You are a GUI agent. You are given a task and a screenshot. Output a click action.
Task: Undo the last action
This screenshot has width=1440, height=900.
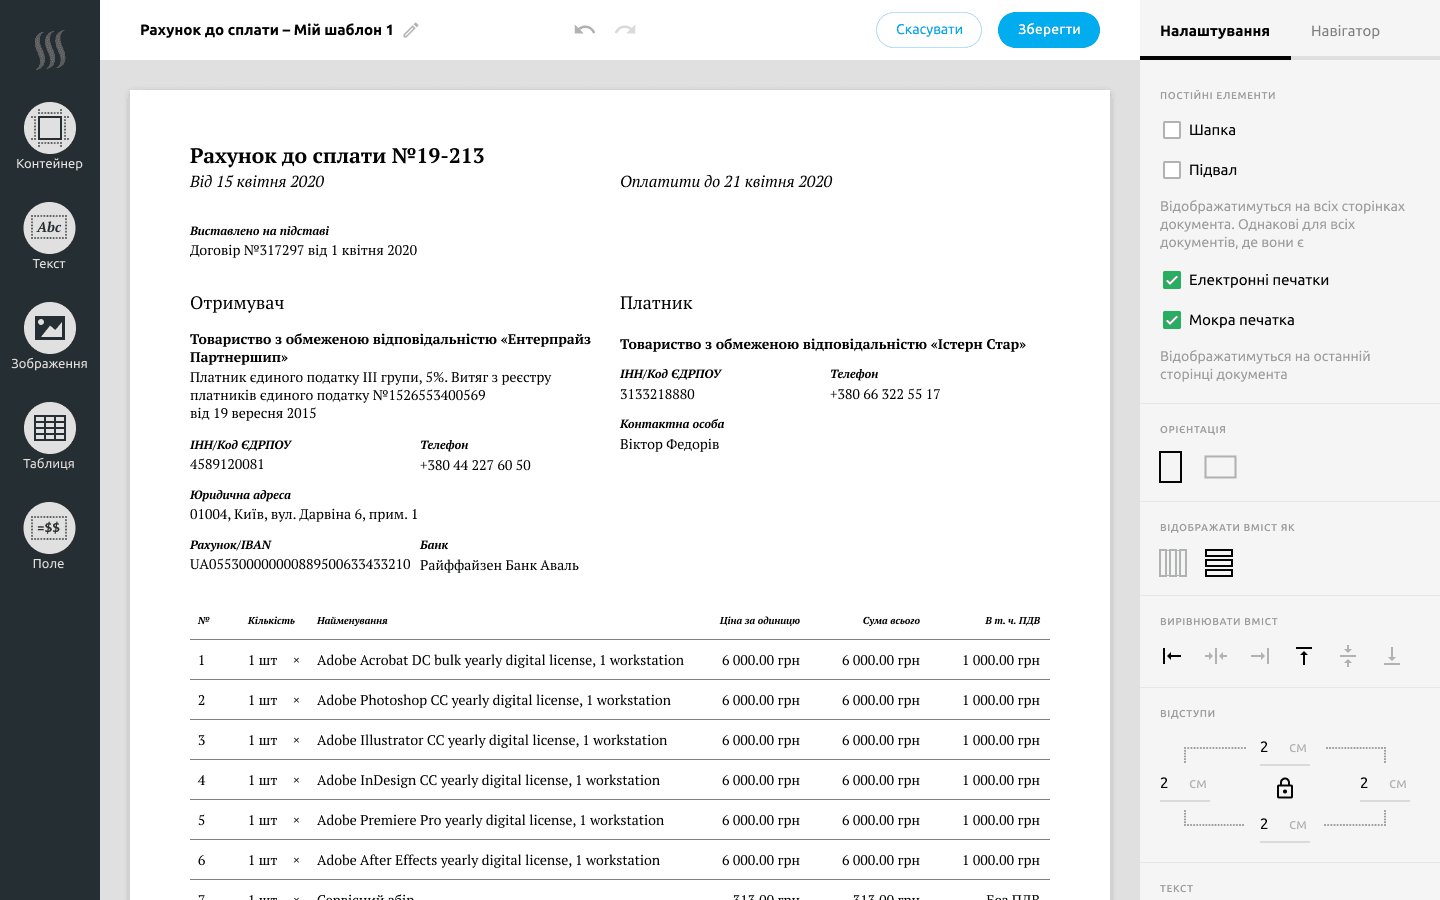pos(585,30)
